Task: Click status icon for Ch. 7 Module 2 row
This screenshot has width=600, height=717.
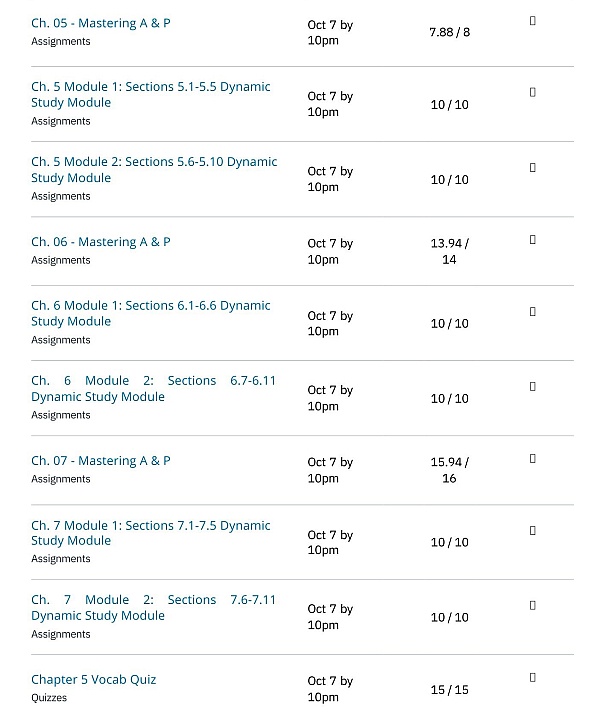Action: [533, 605]
